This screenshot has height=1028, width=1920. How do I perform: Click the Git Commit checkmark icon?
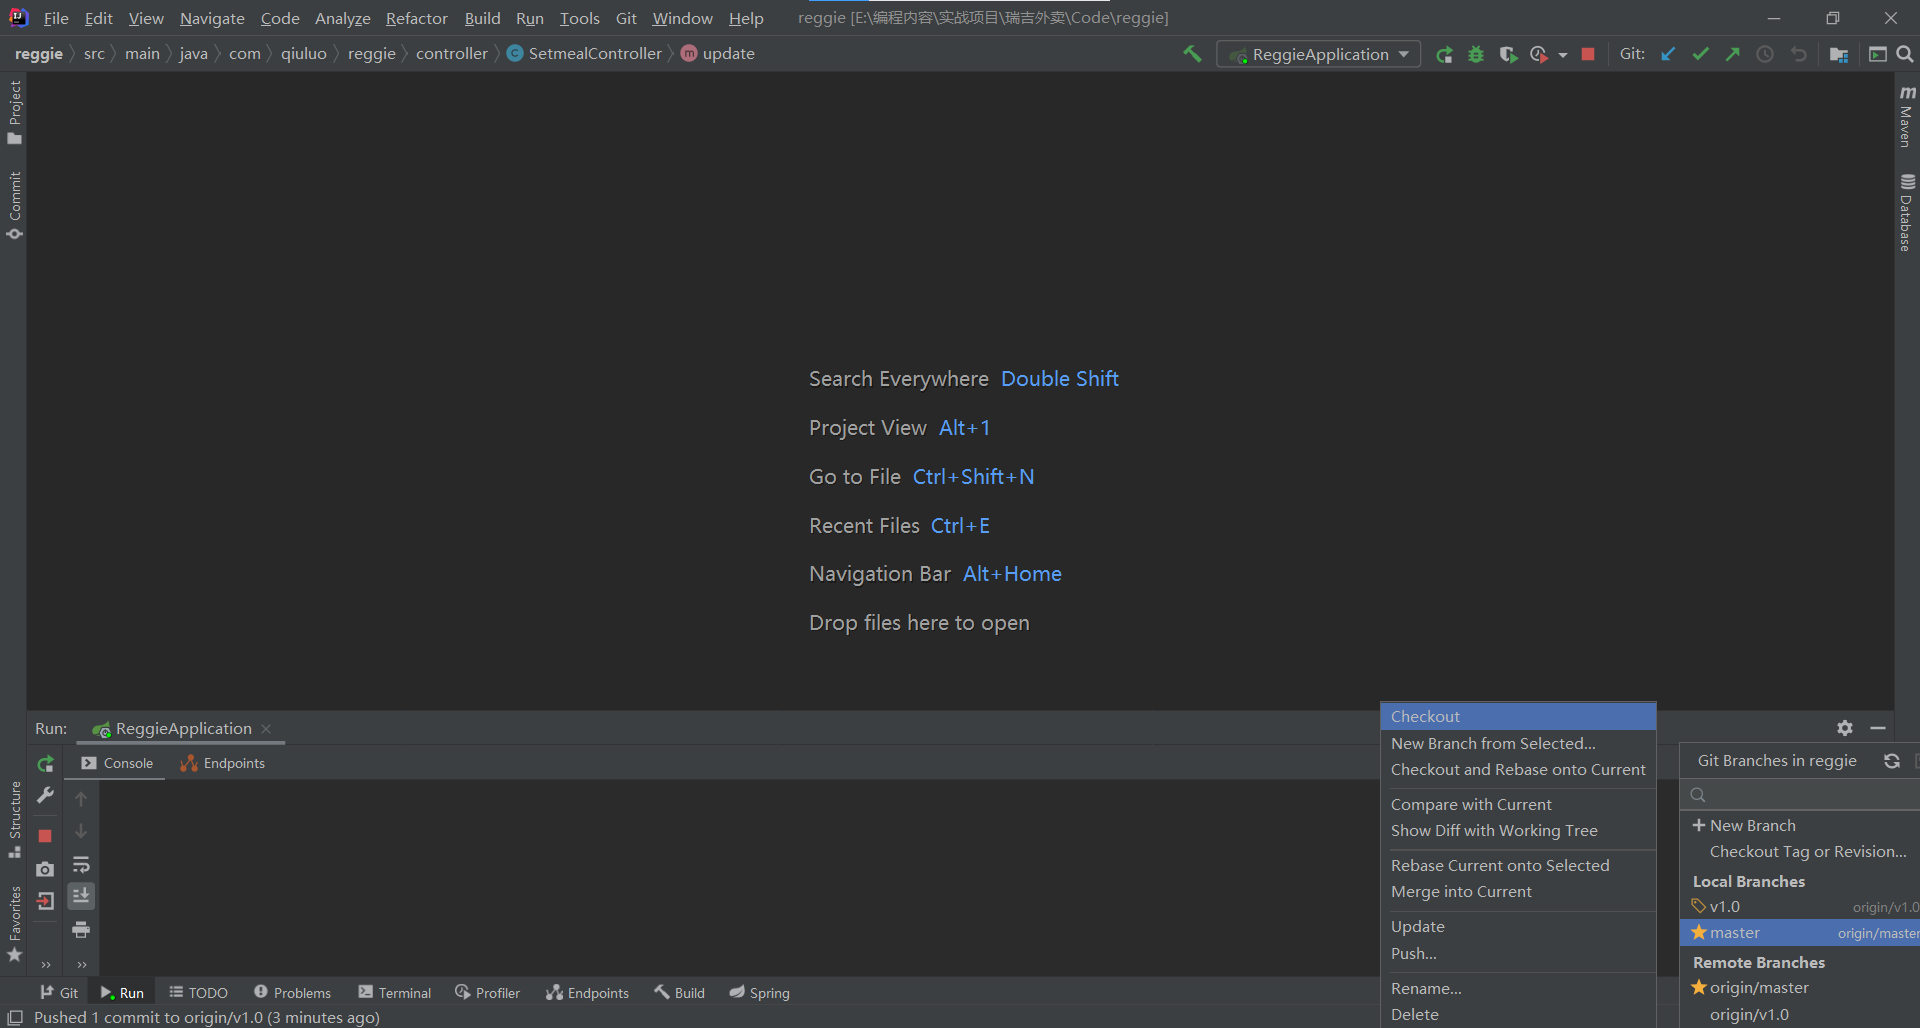pos(1700,54)
